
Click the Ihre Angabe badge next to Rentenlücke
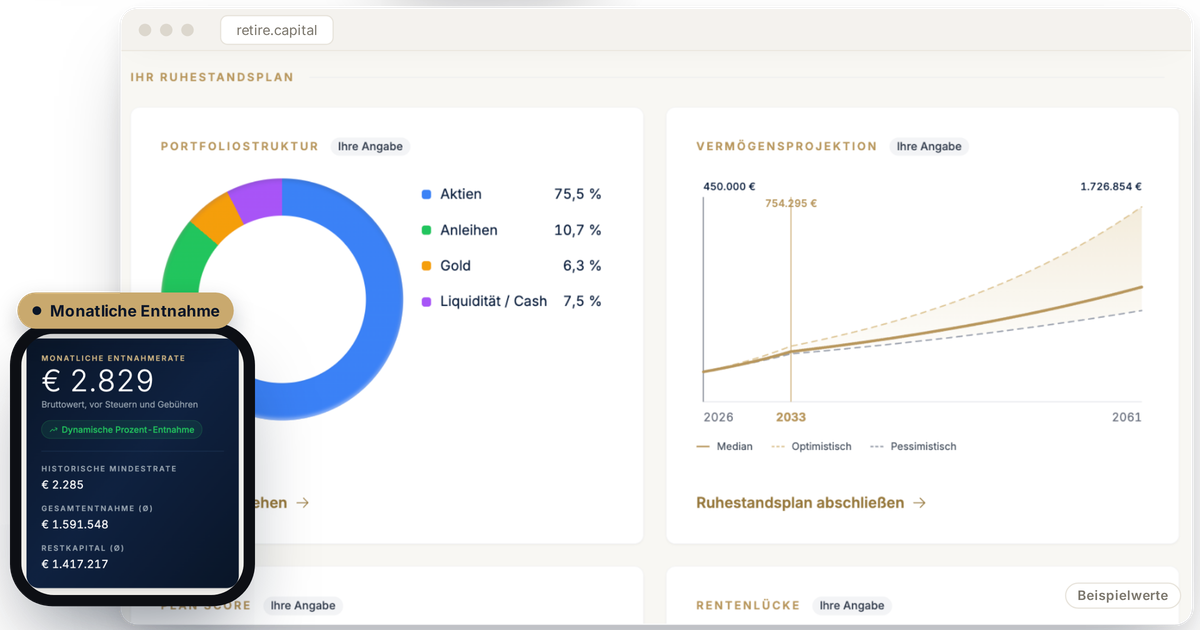pyautogui.click(x=852, y=605)
